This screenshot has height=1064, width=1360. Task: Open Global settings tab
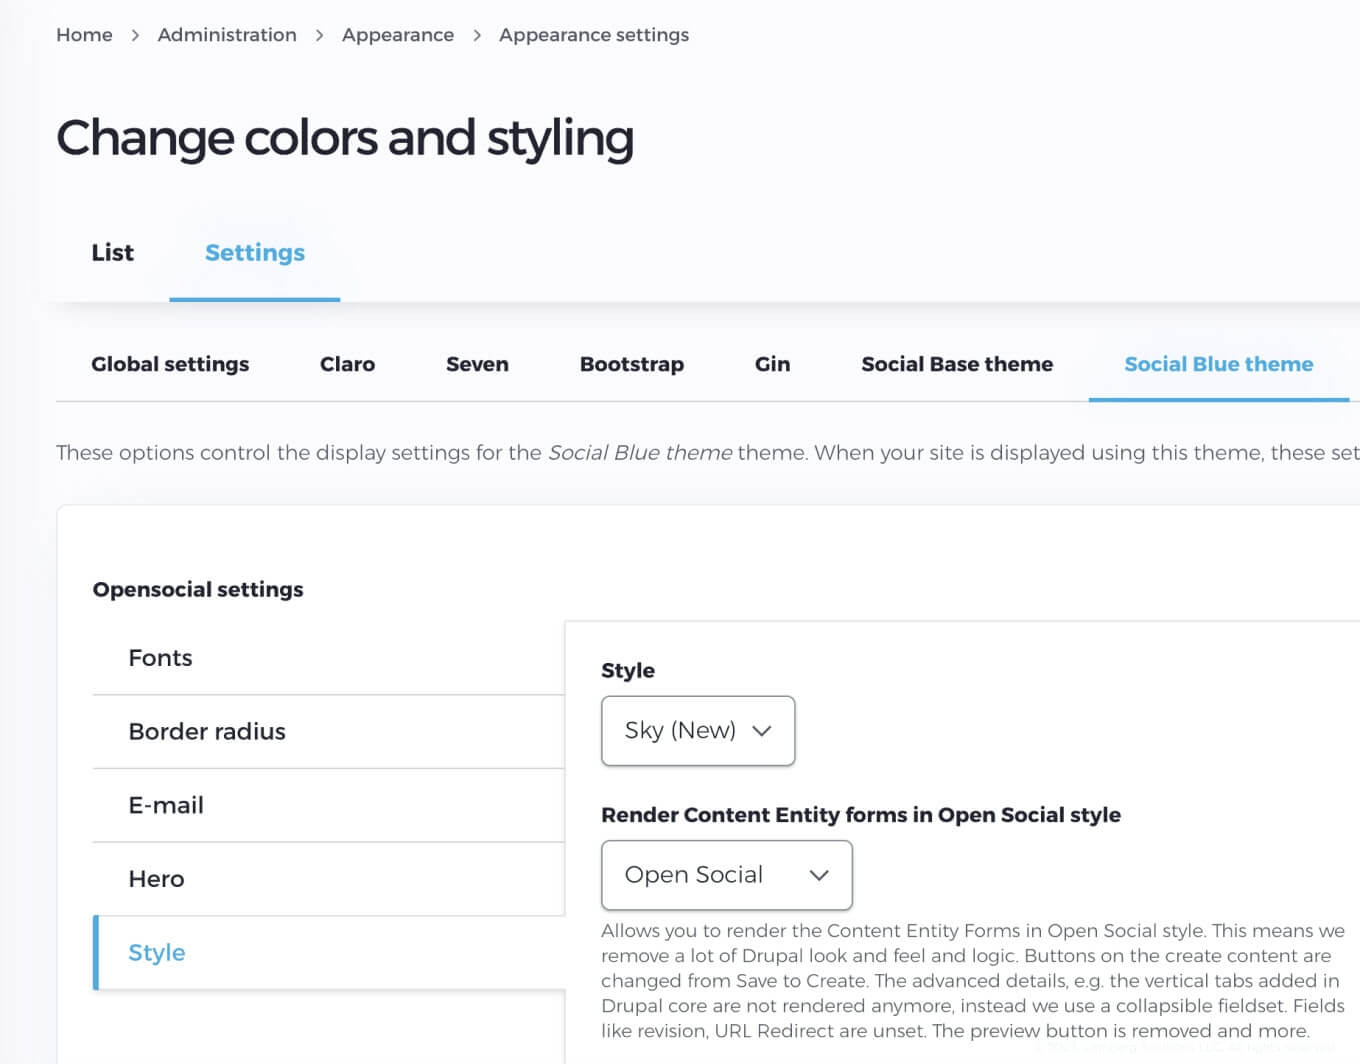point(170,364)
